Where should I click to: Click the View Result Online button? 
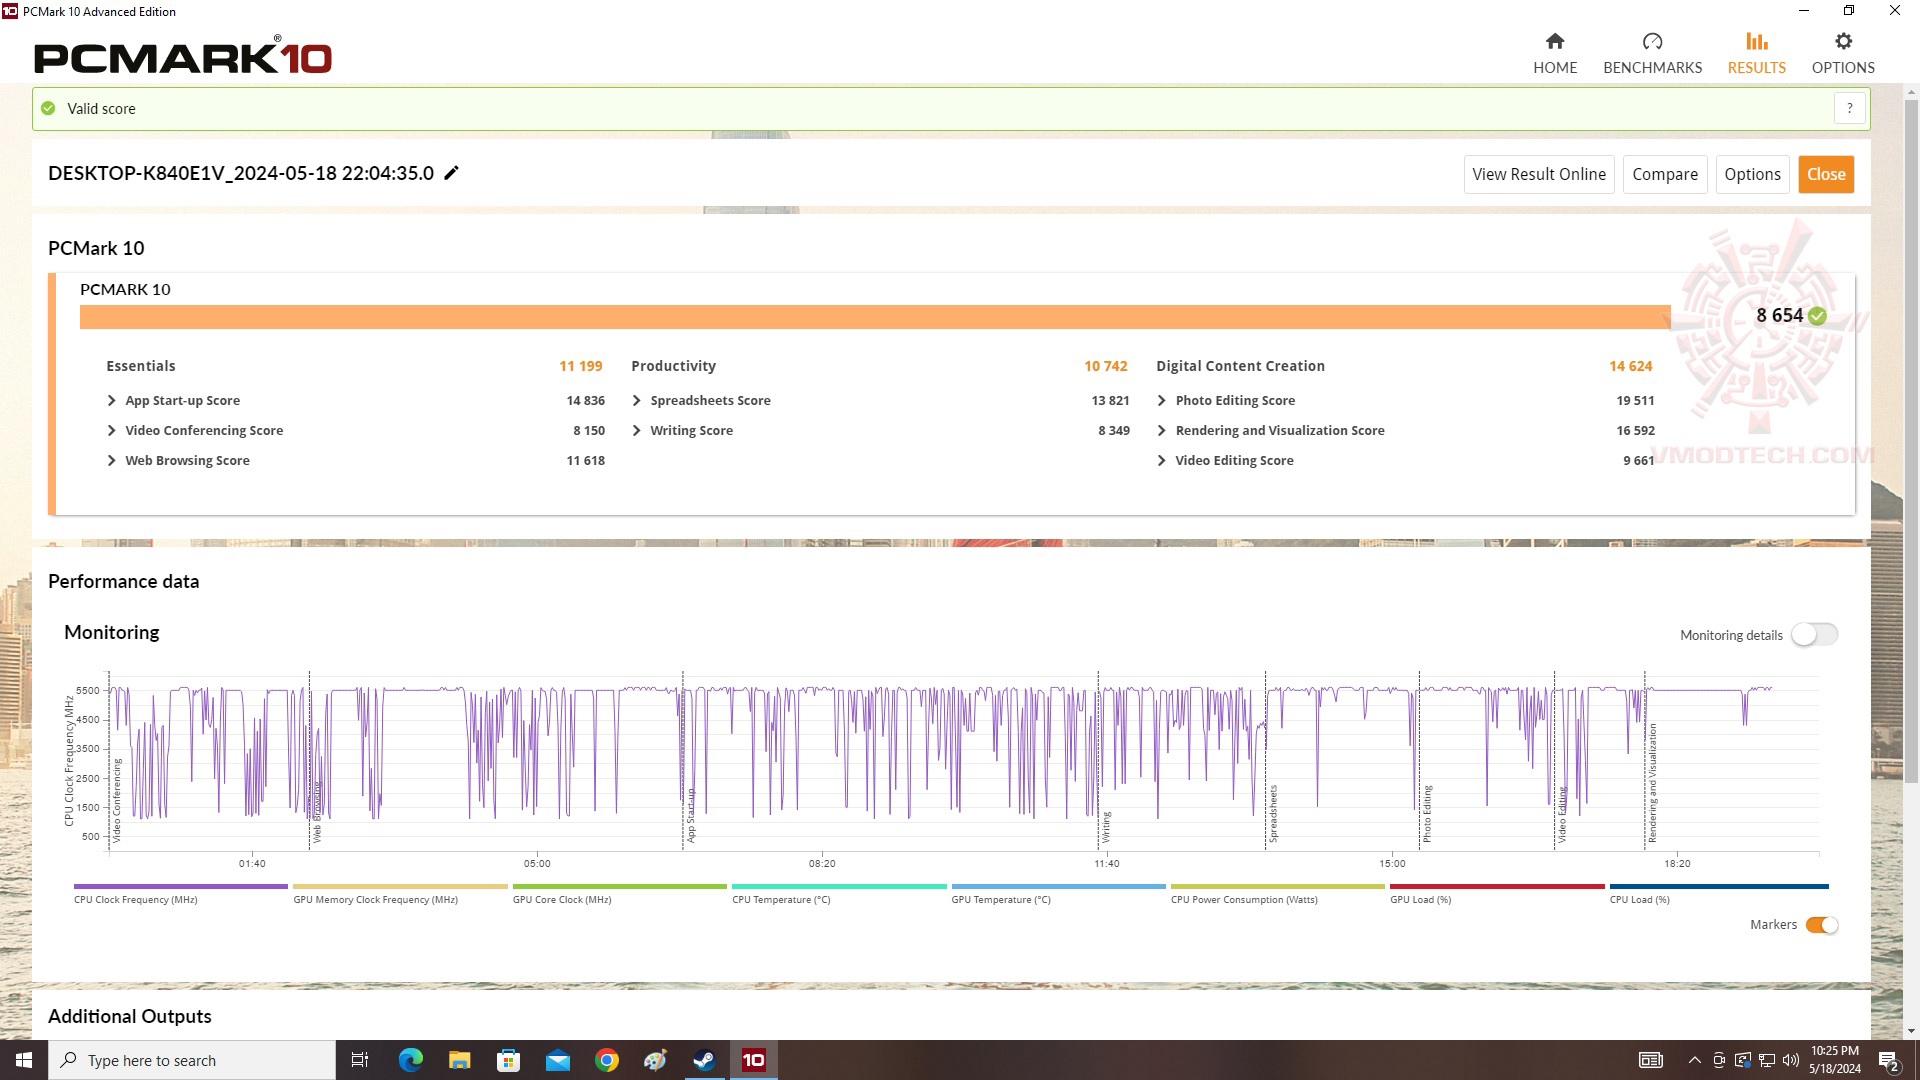(1538, 174)
